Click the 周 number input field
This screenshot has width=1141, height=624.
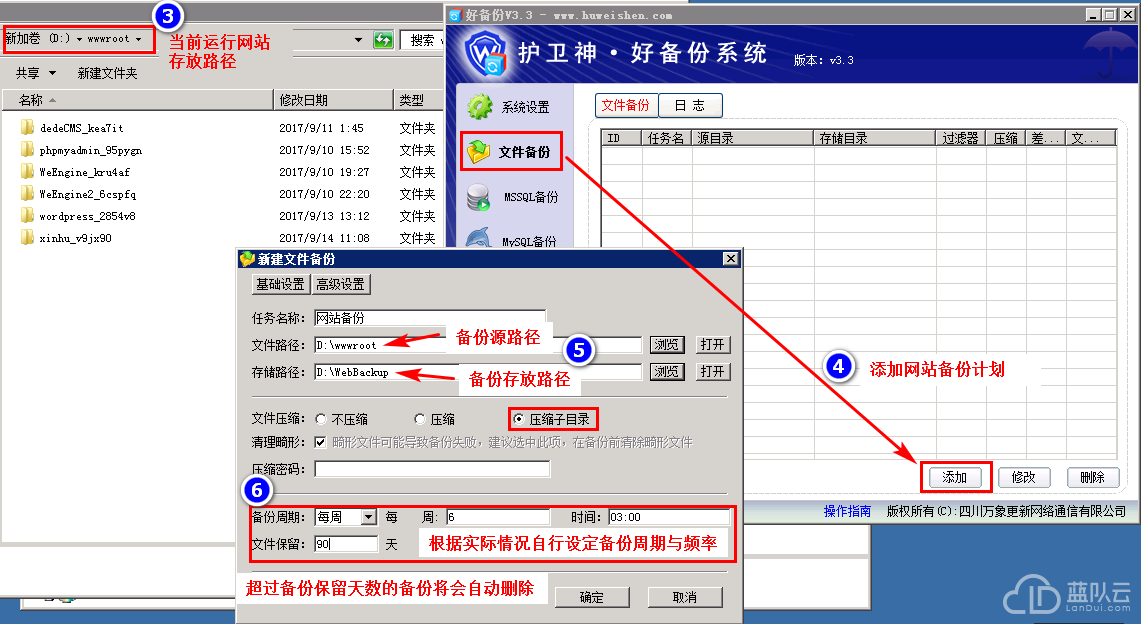click(498, 517)
